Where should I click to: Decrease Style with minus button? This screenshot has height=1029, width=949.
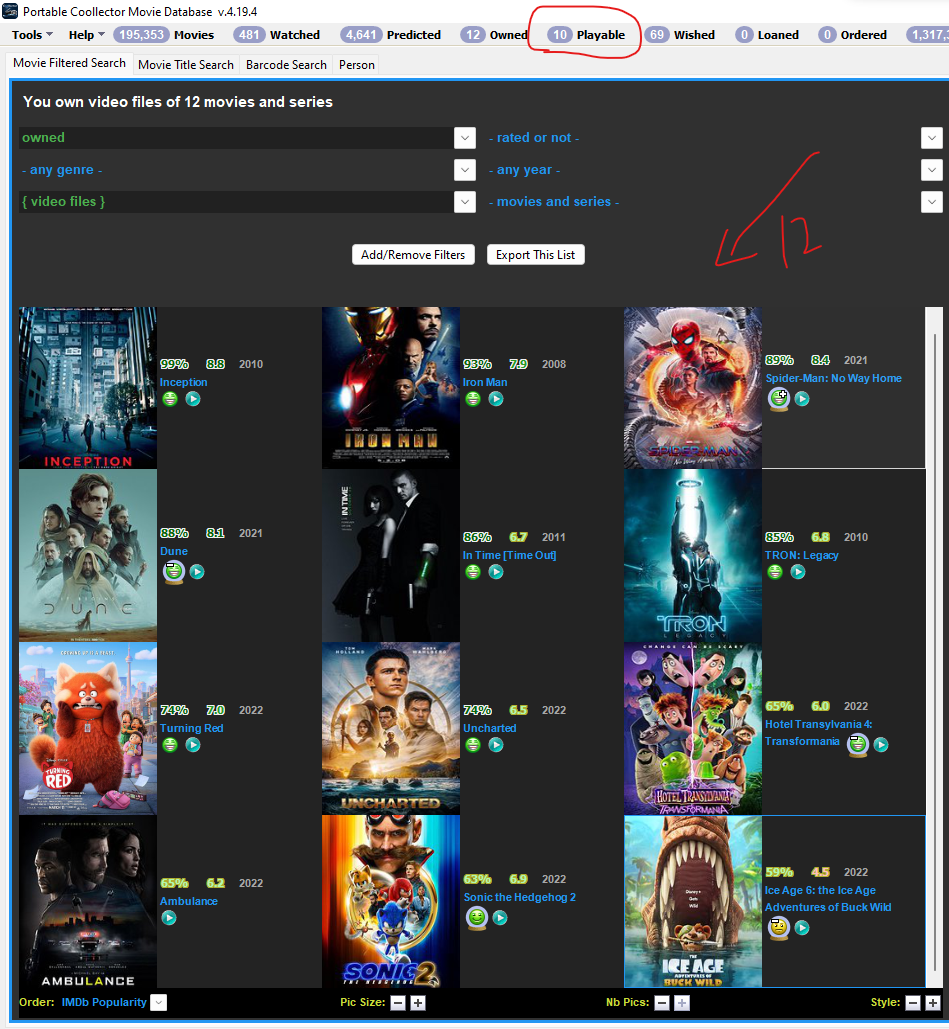(913, 1003)
